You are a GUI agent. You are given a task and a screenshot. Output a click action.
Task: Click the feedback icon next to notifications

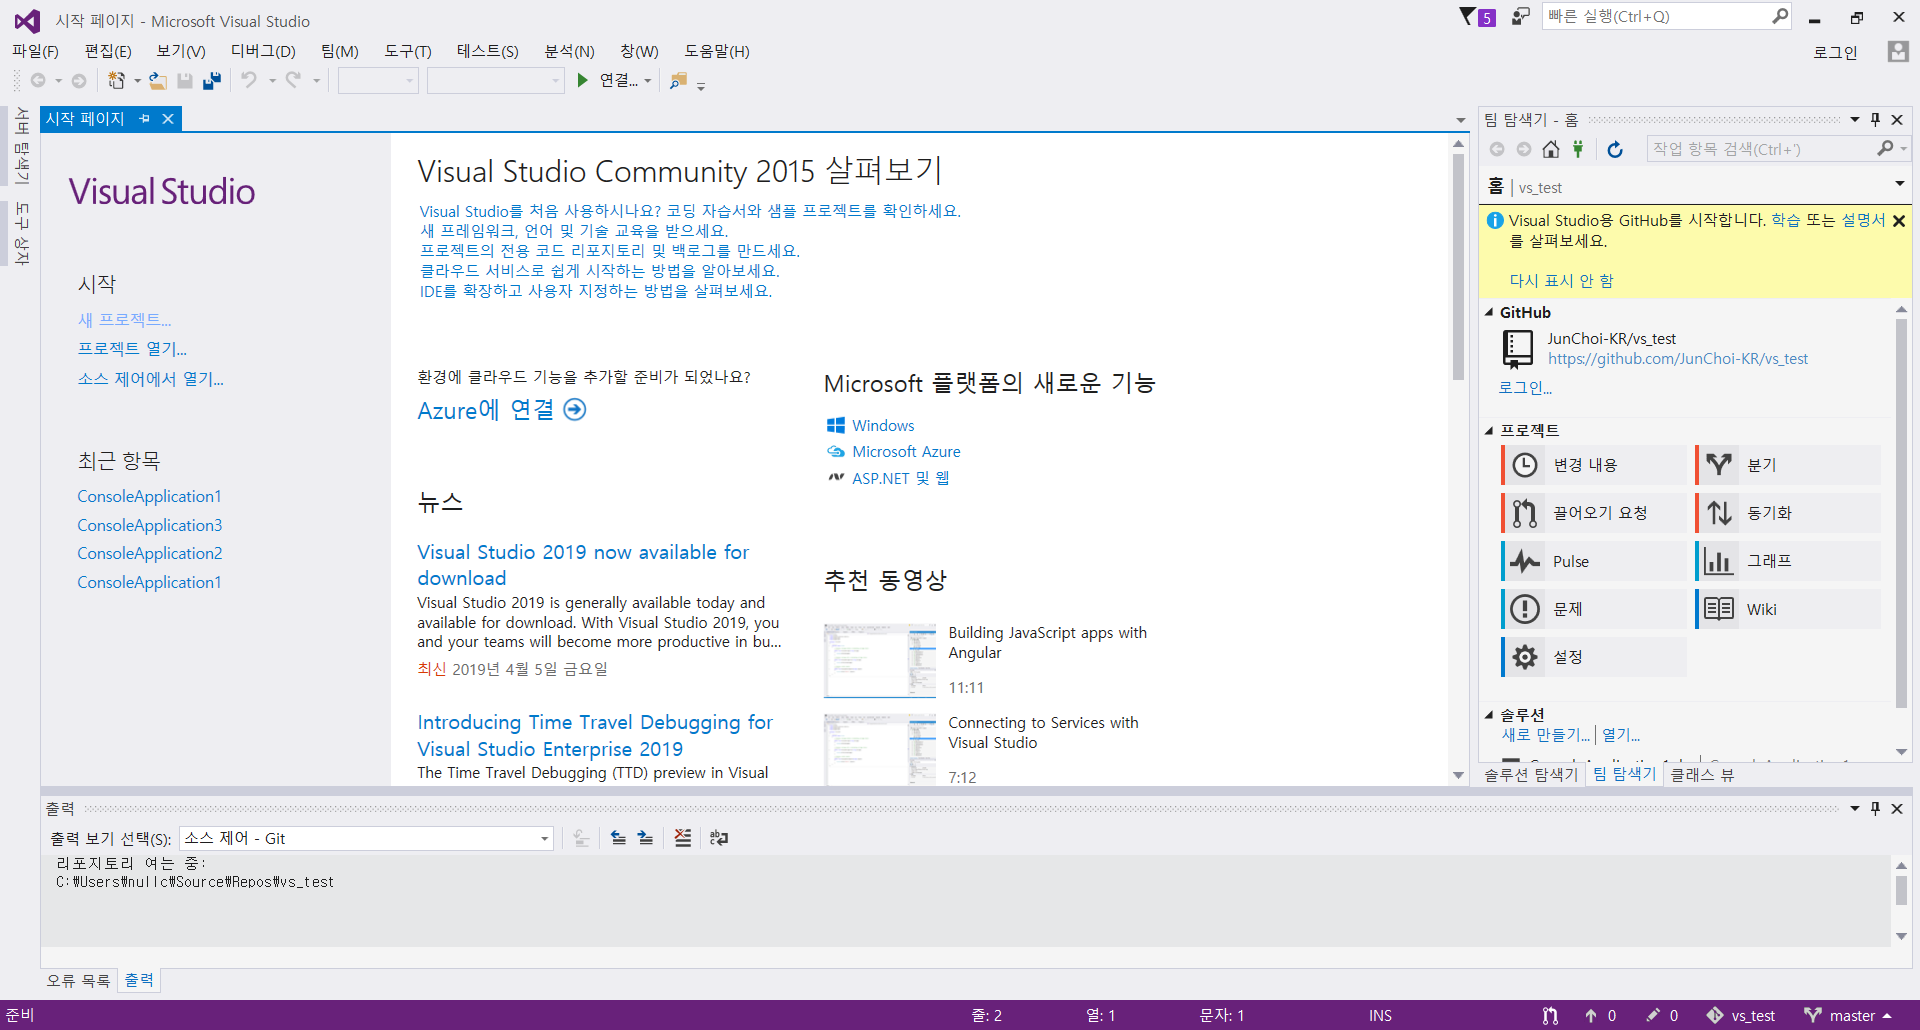pos(1521,16)
